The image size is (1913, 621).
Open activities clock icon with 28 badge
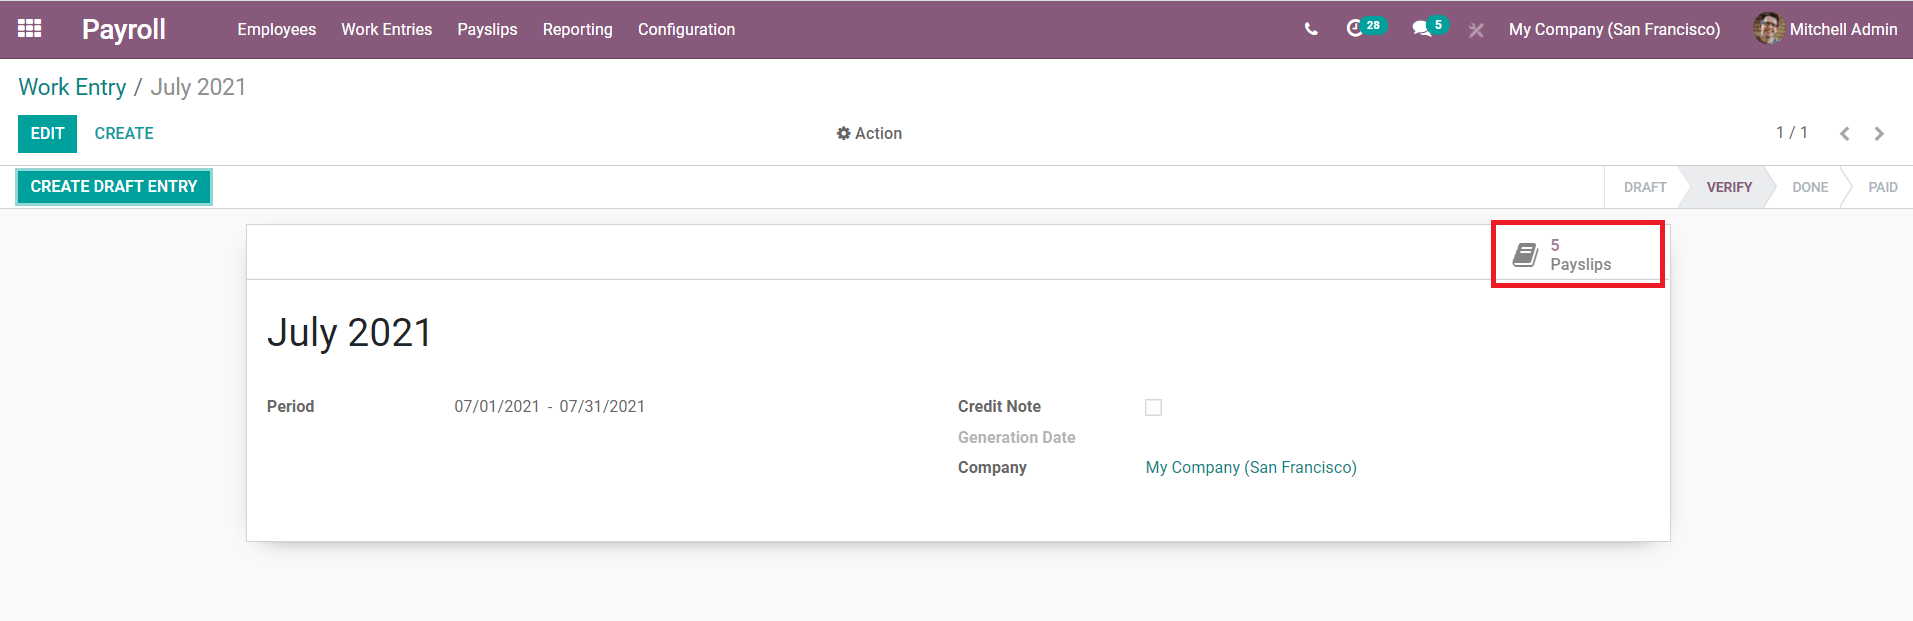(x=1355, y=29)
